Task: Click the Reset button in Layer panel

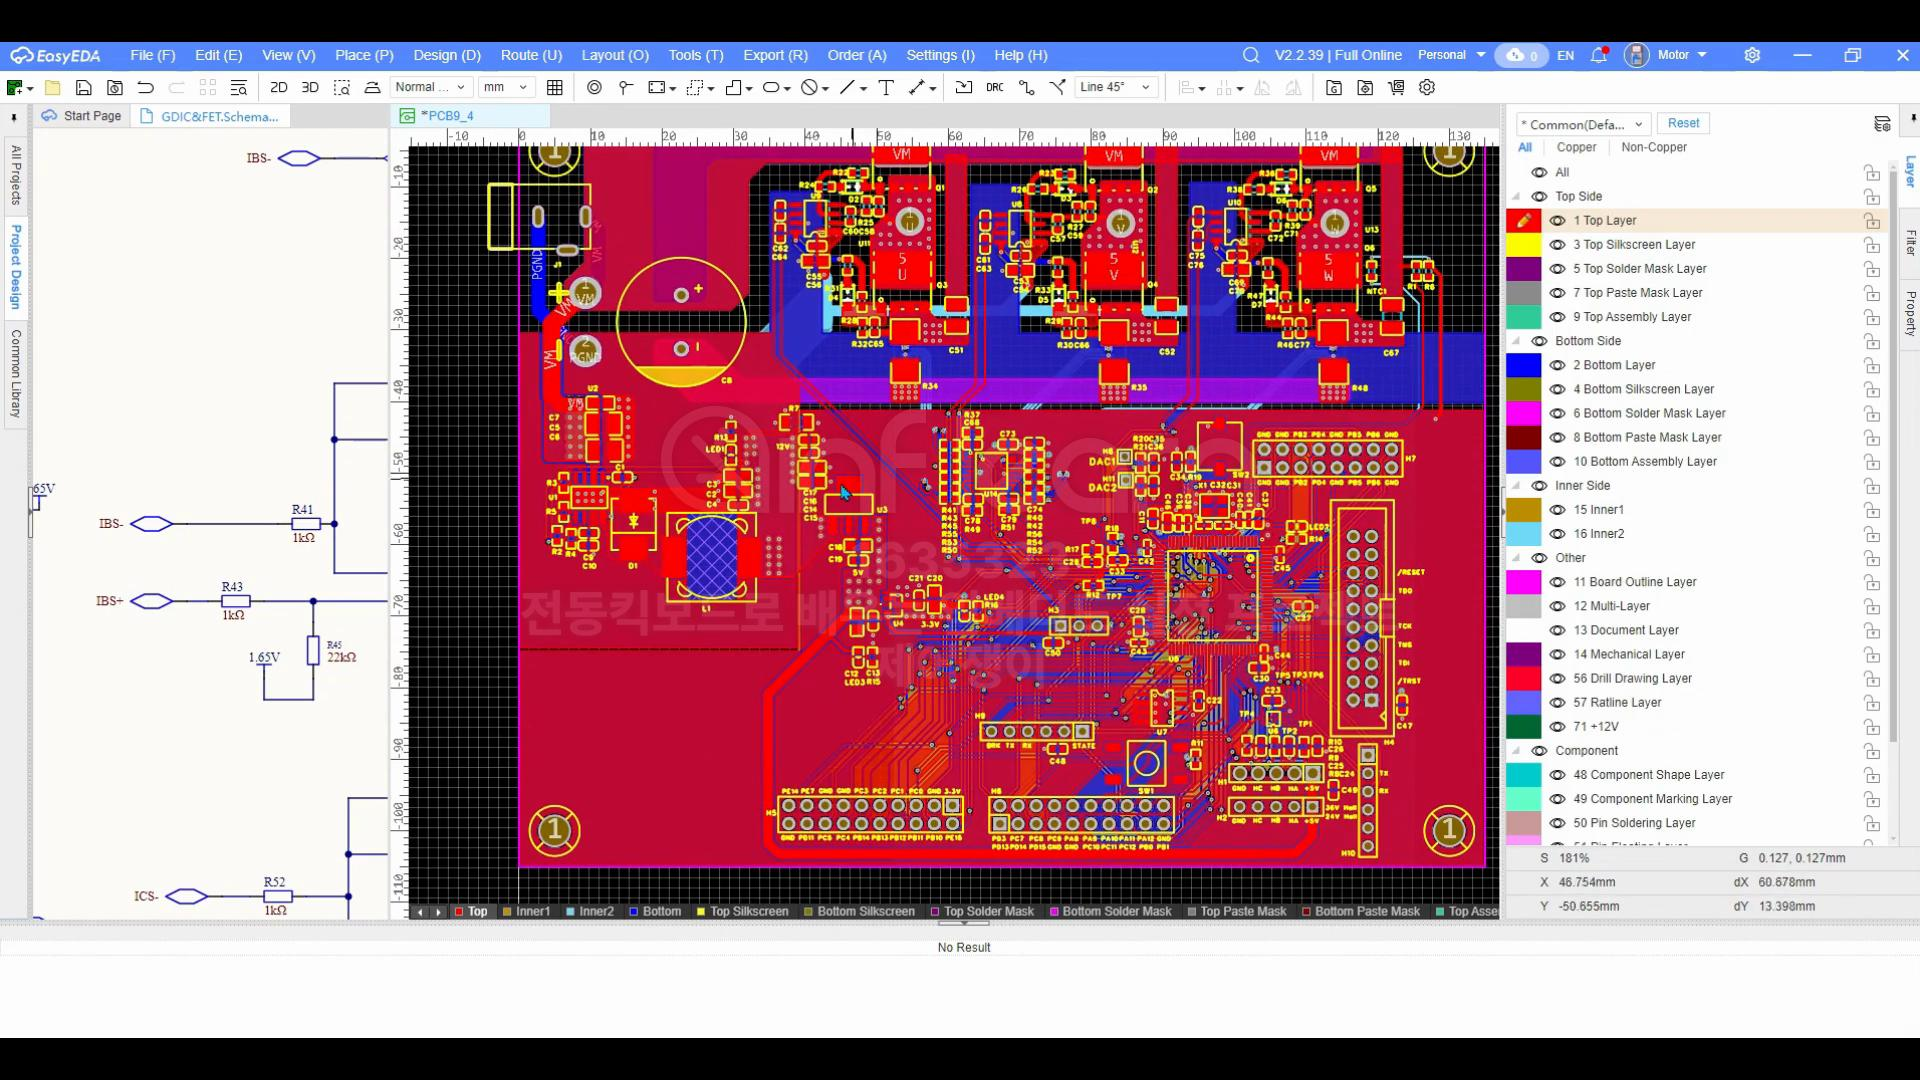Action: 1683,123
